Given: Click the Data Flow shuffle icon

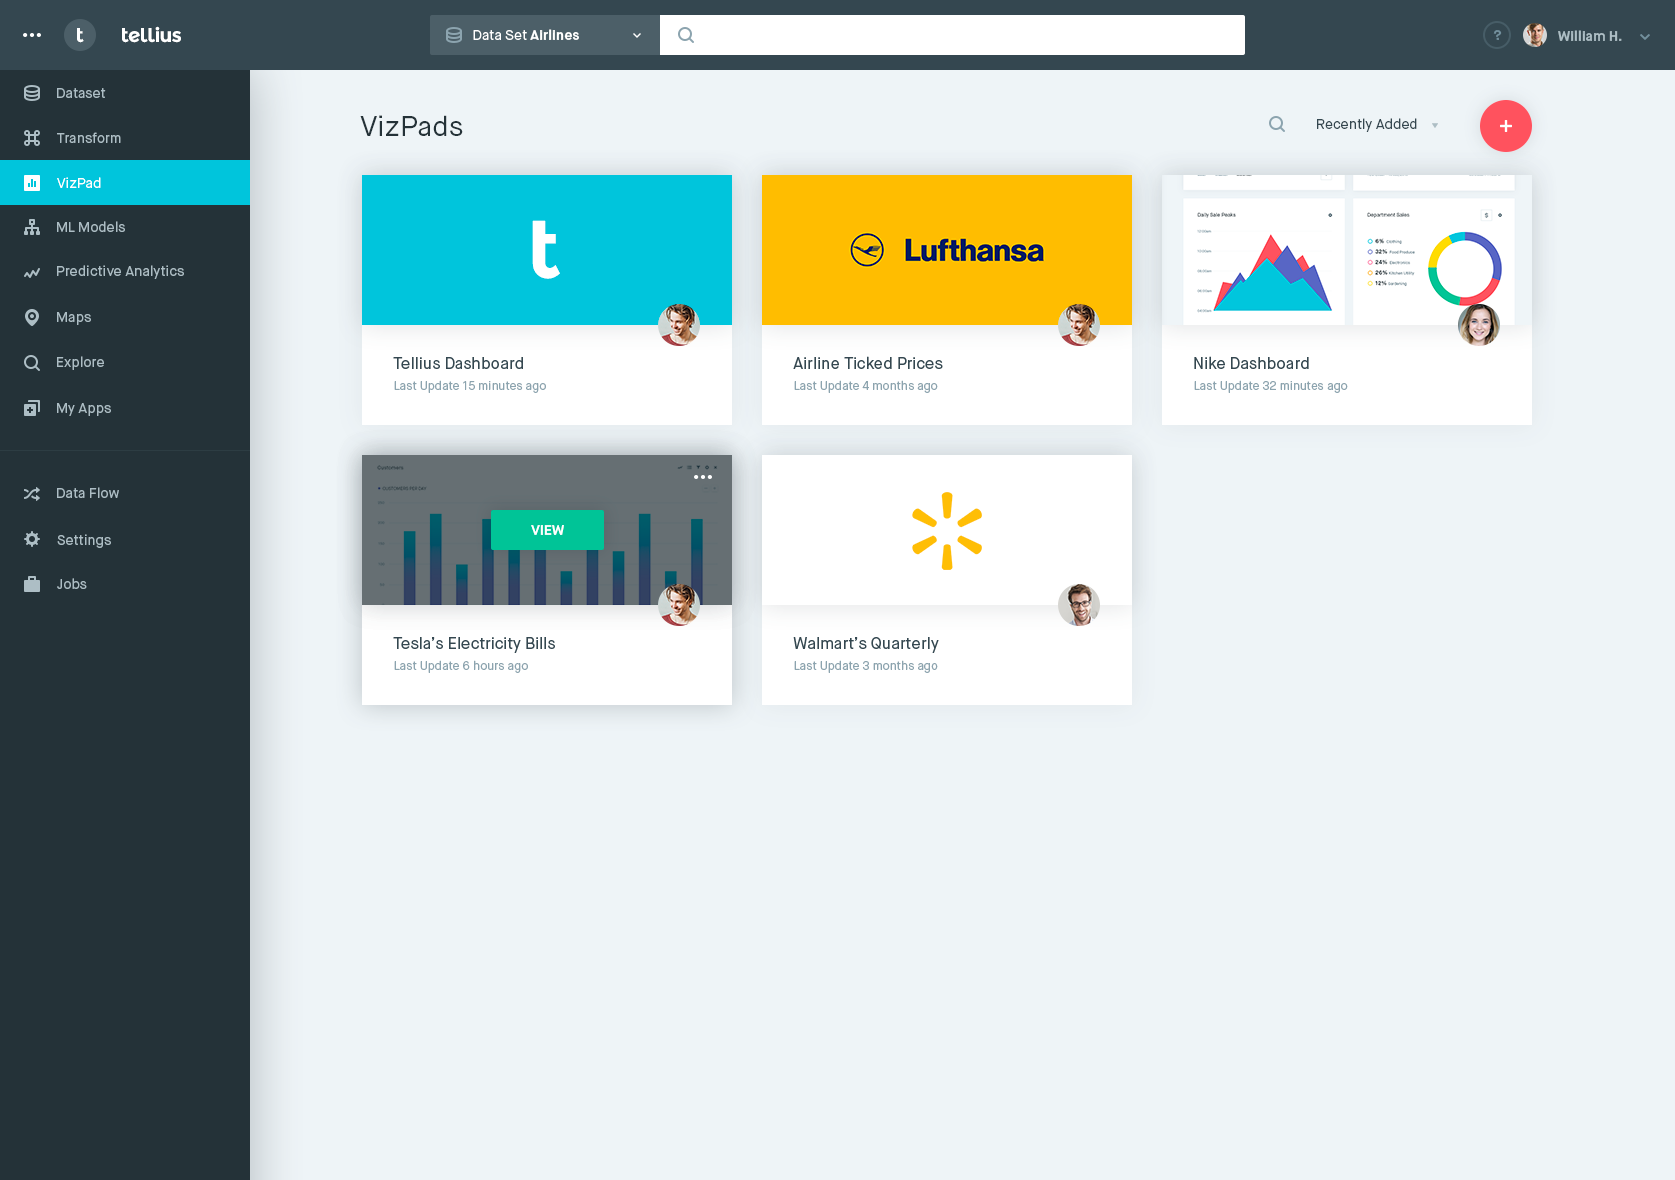Looking at the screenshot, I should [x=32, y=494].
